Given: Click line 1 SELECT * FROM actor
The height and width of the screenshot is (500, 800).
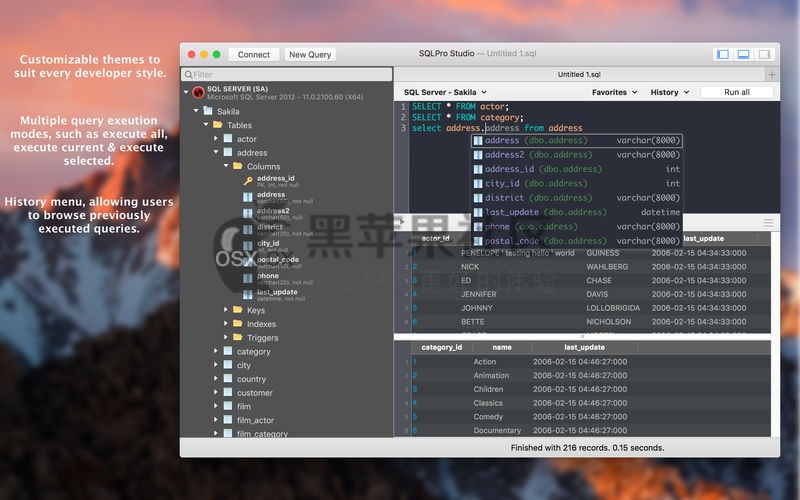Looking at the screenshot, I should (x=460, y=107).
